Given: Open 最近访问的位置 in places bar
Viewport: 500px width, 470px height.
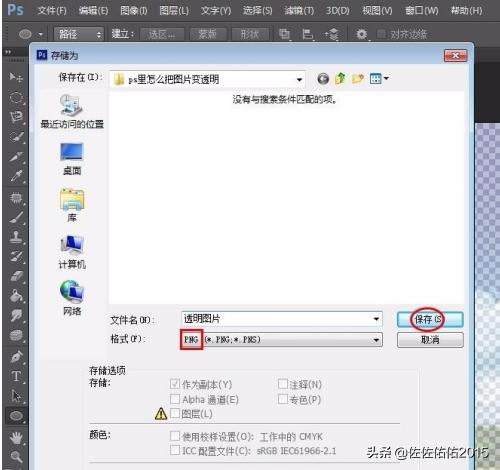Looking at the screenshot, I should coord(72,111).
